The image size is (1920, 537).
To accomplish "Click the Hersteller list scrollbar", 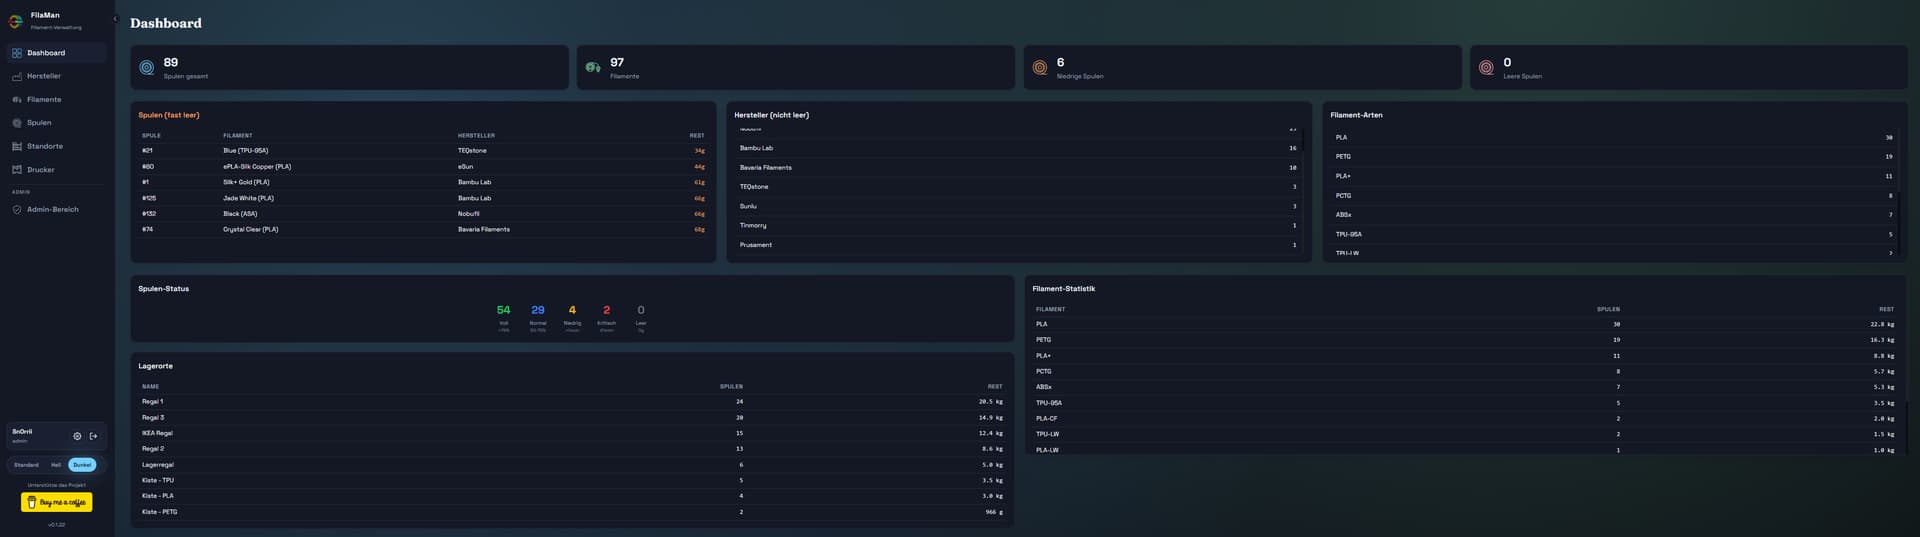I will click(x=1304, y=140).
